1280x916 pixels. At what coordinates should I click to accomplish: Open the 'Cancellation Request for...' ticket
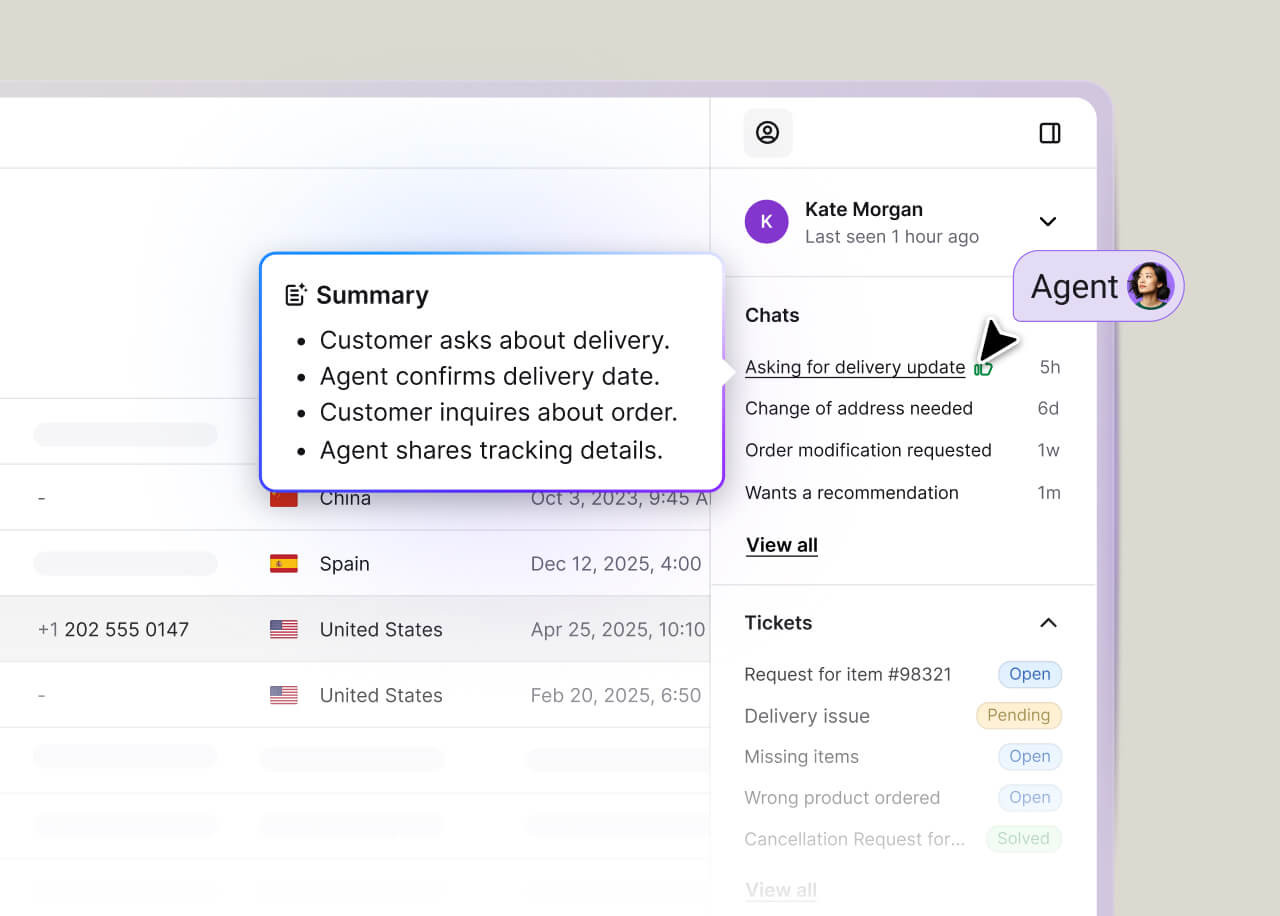click(x=854, y=839)
